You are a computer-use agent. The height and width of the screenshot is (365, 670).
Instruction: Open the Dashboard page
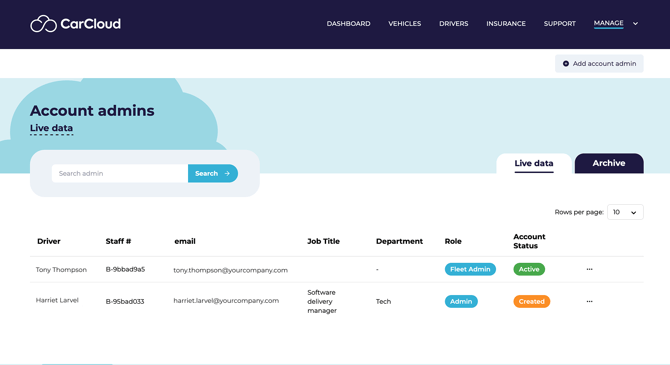348,24
